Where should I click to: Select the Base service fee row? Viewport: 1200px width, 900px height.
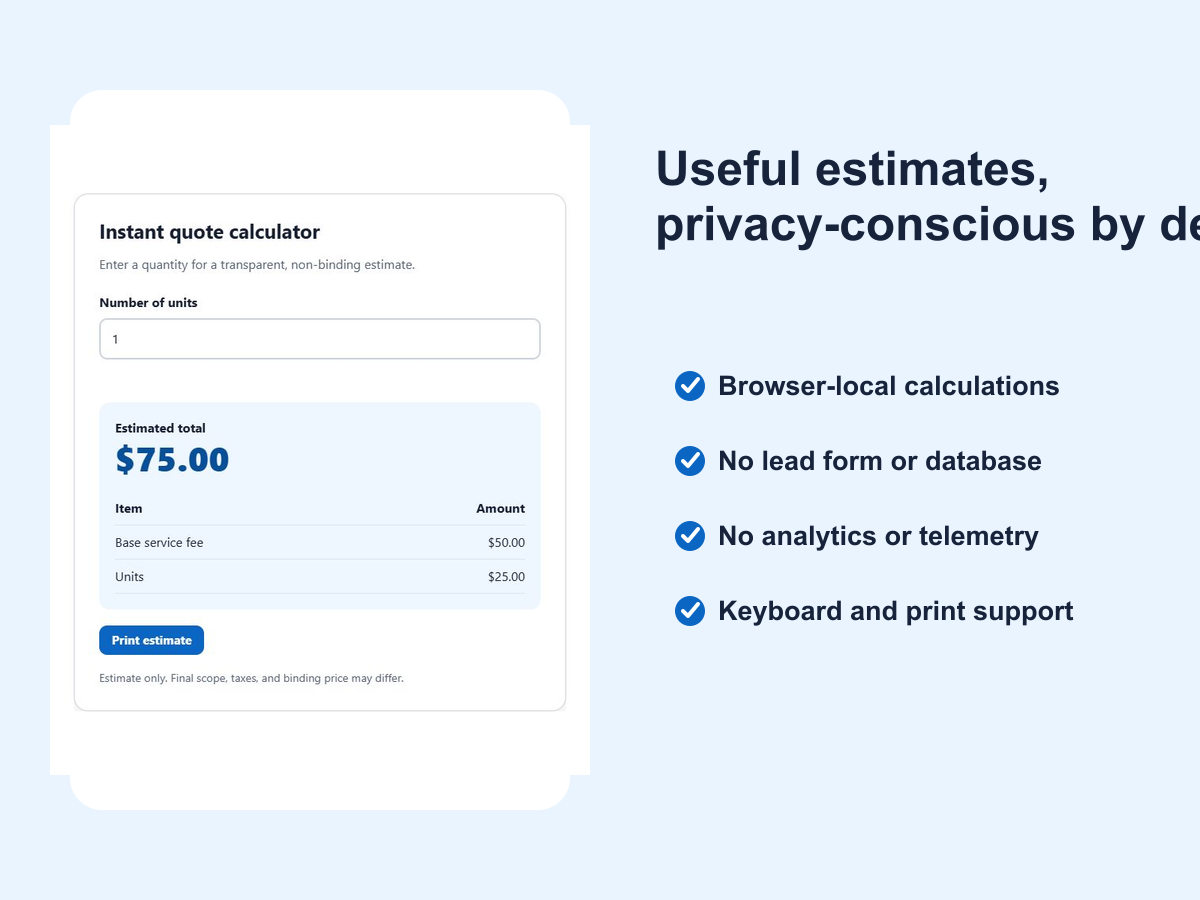320,543
